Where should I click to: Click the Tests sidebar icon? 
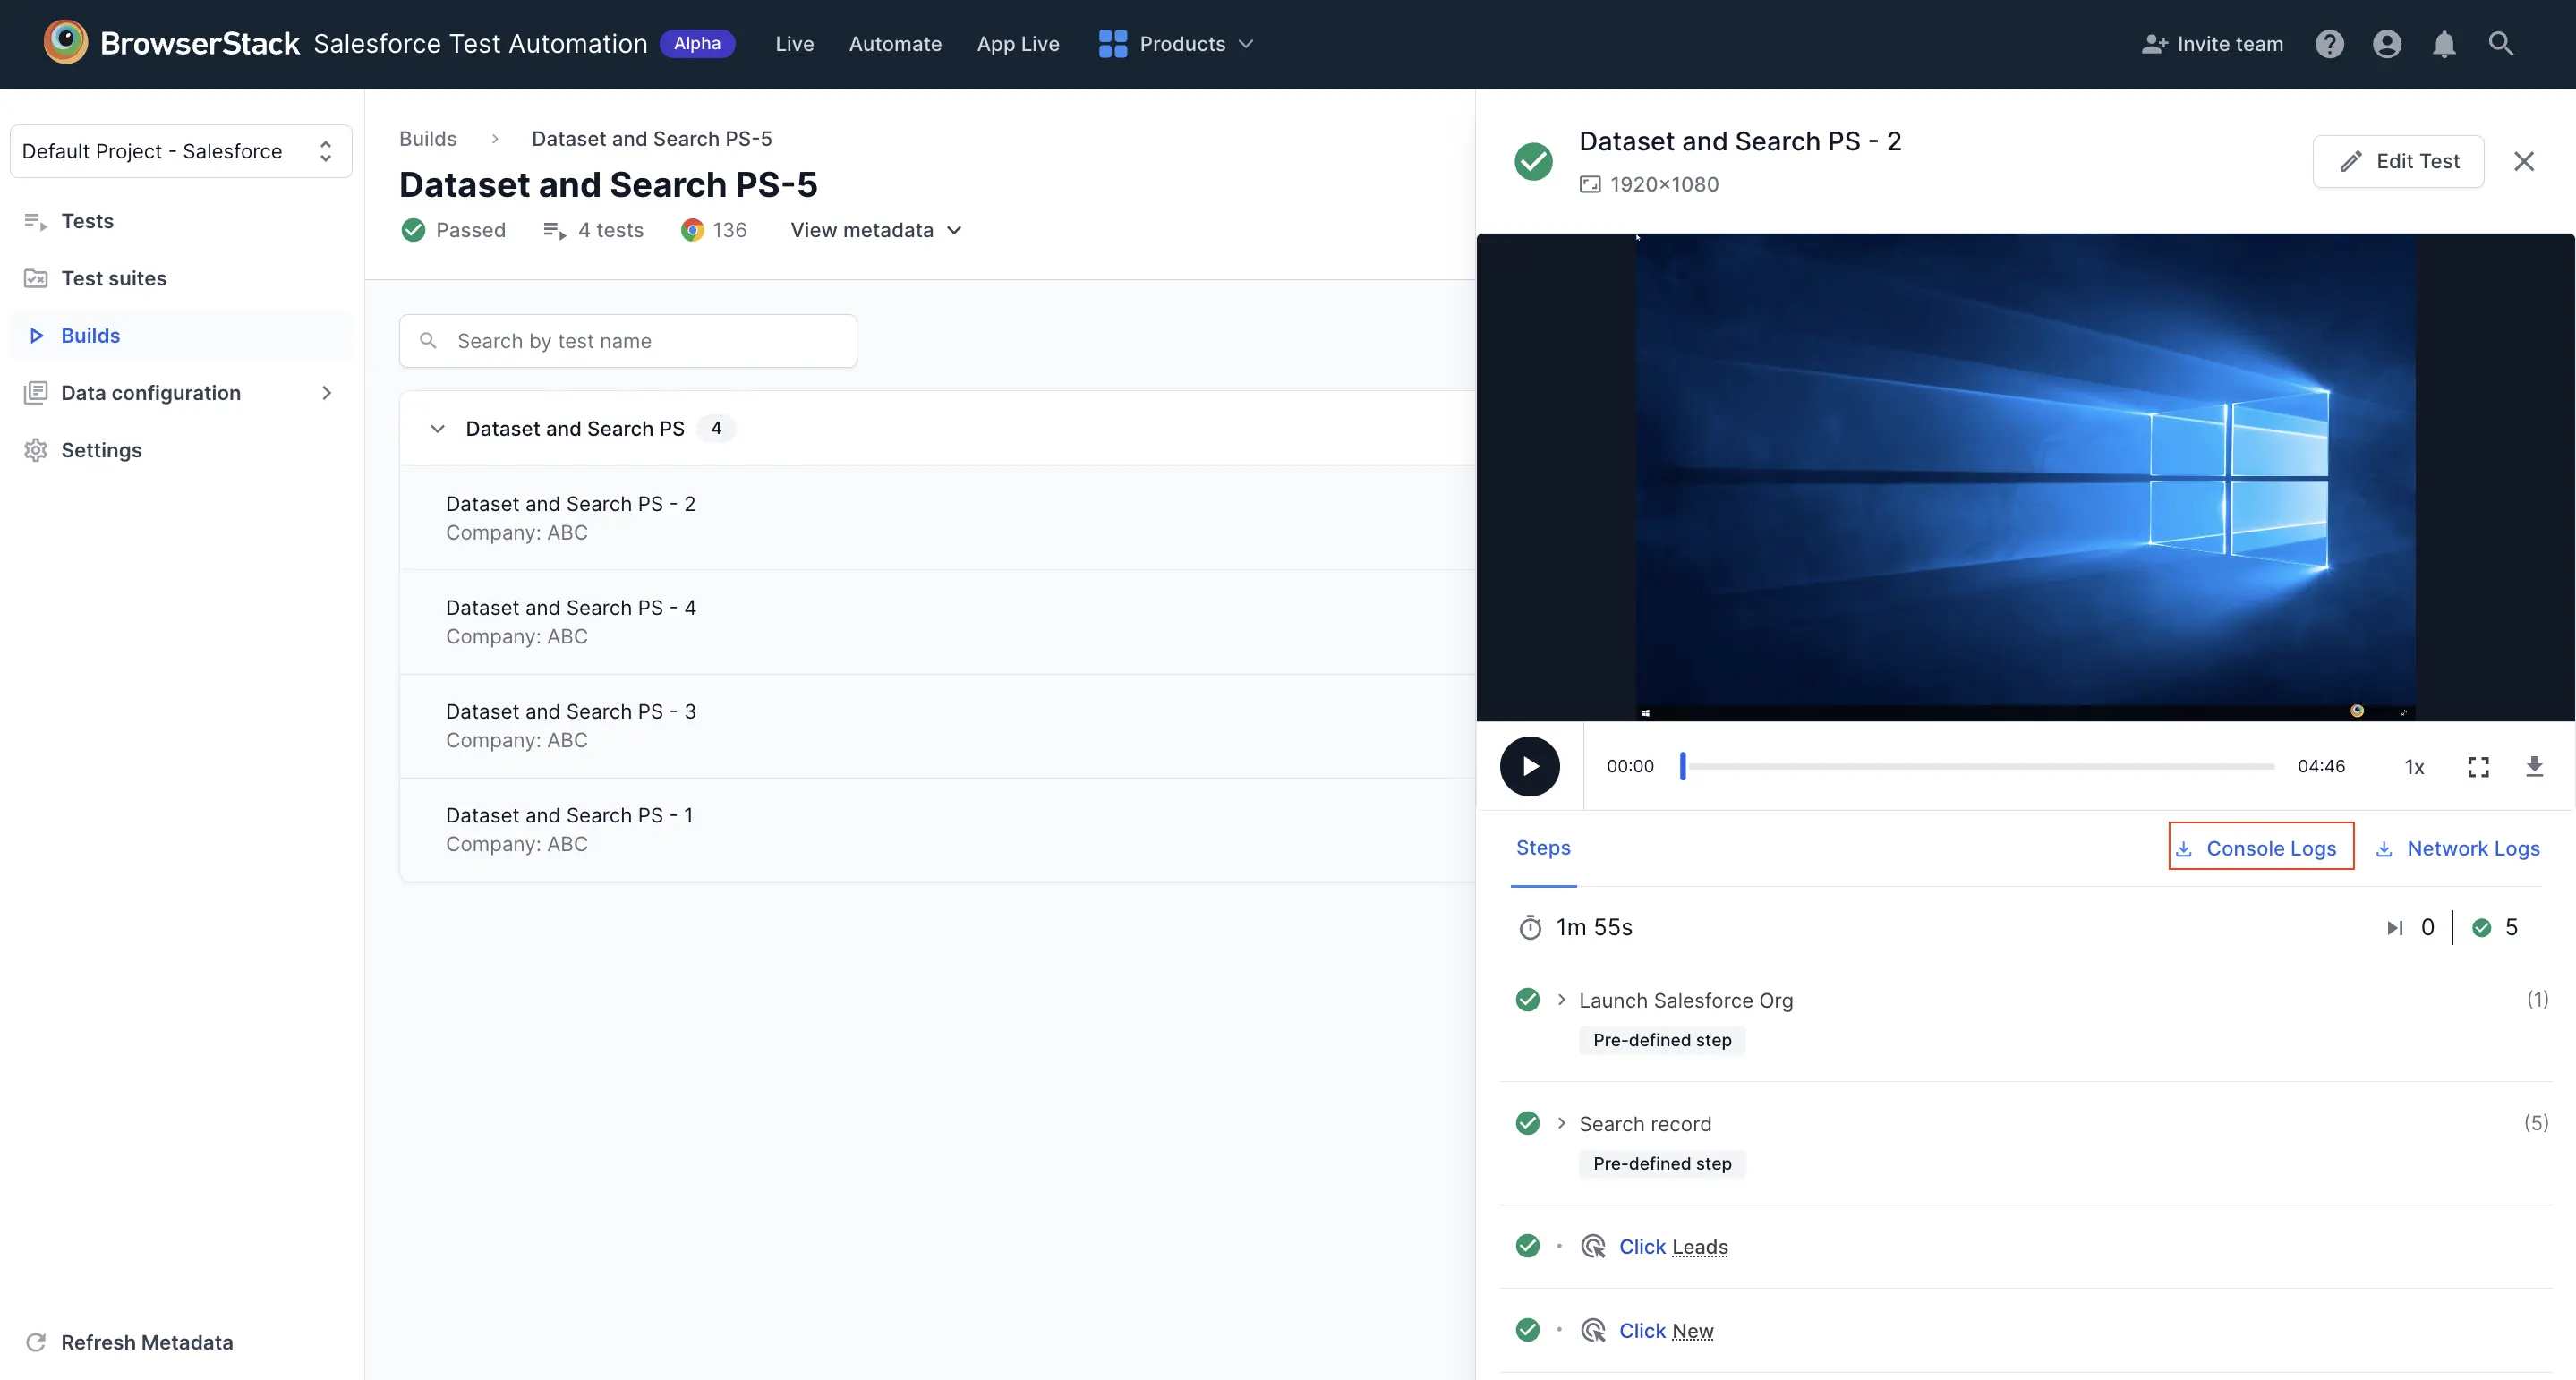[x=36, y=221]
